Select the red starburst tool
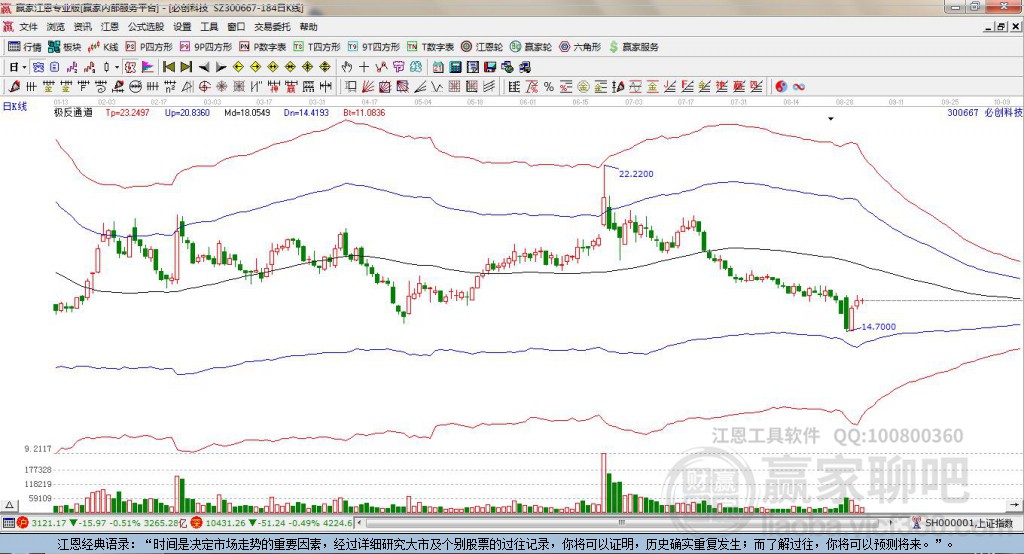1024x554 pixels. click(221, 87)
